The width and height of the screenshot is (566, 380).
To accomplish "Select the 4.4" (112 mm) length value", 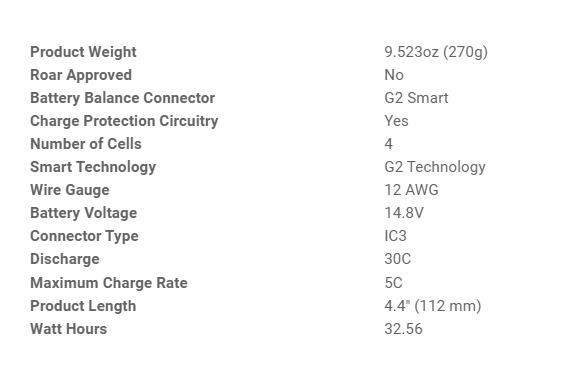I will point(433,306).
